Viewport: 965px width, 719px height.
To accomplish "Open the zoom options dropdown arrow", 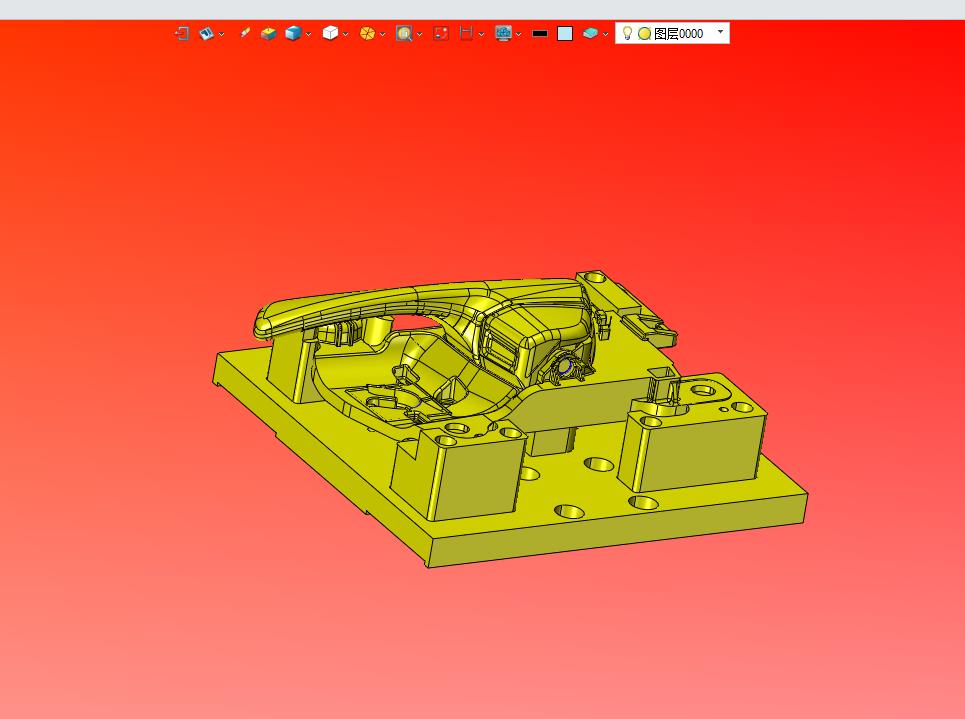I will [x=419, y=34].
